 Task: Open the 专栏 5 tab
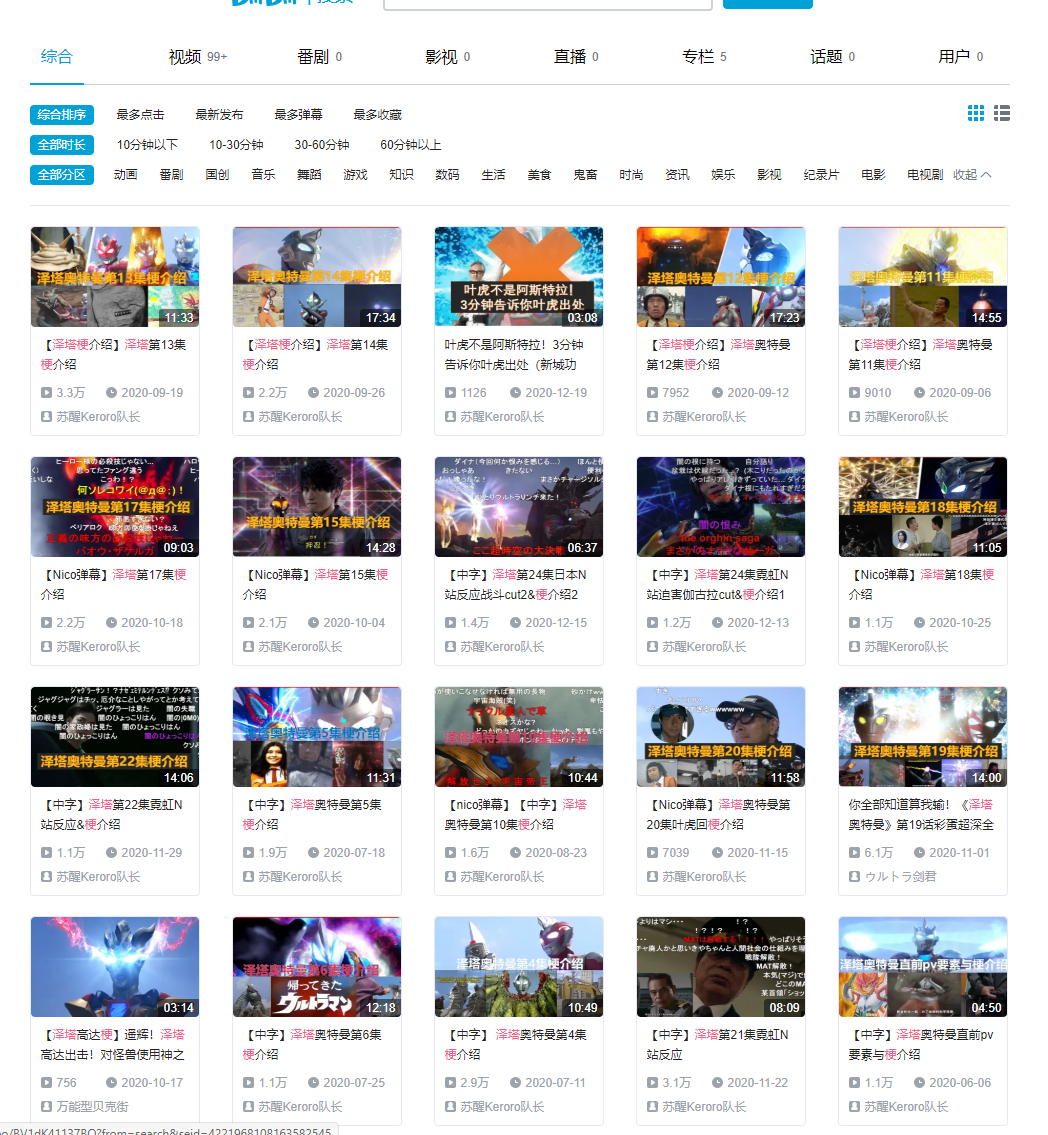click(704, 56)
